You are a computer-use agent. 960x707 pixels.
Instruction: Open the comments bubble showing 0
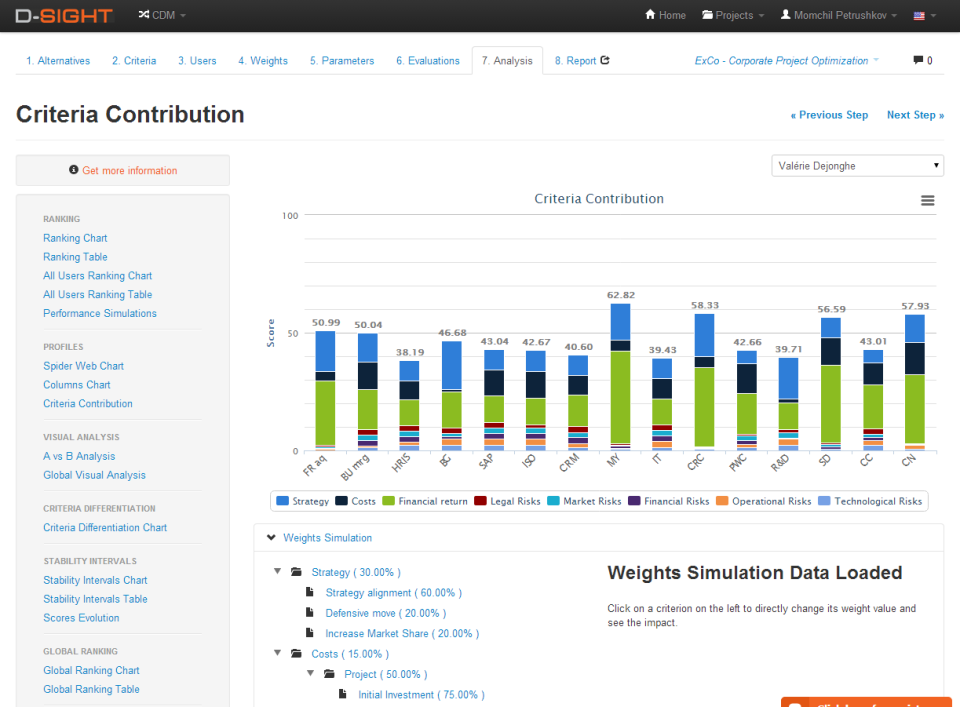click(x=921, y=60)
